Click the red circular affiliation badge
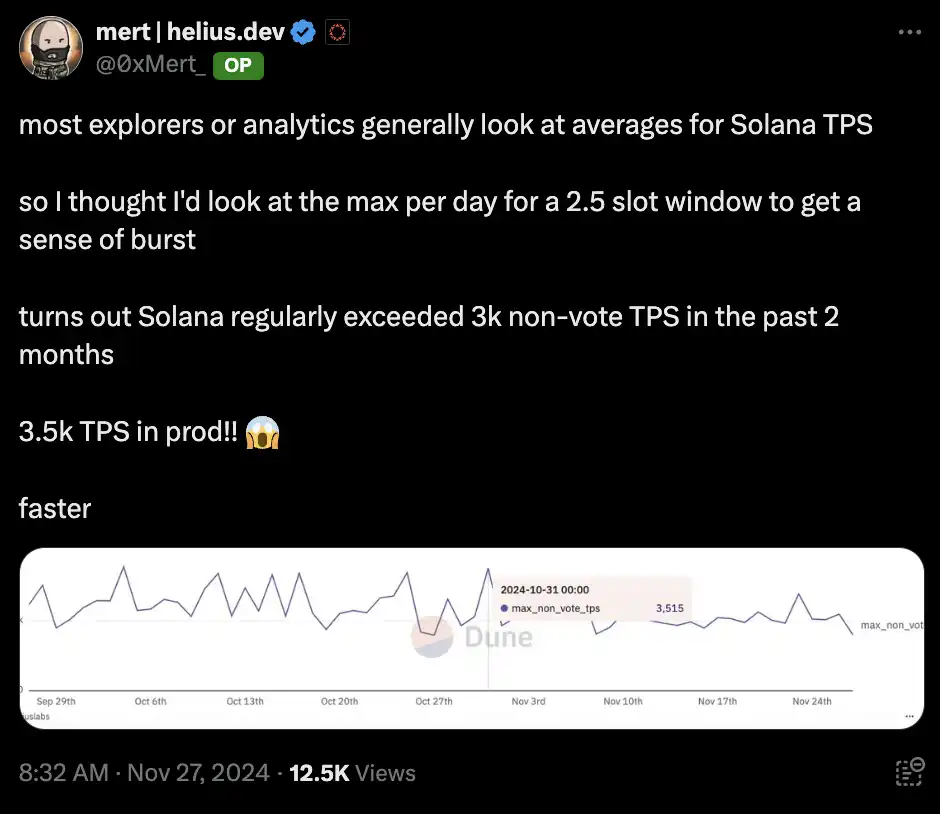The image size is (940, 814). tap(337, 33)
